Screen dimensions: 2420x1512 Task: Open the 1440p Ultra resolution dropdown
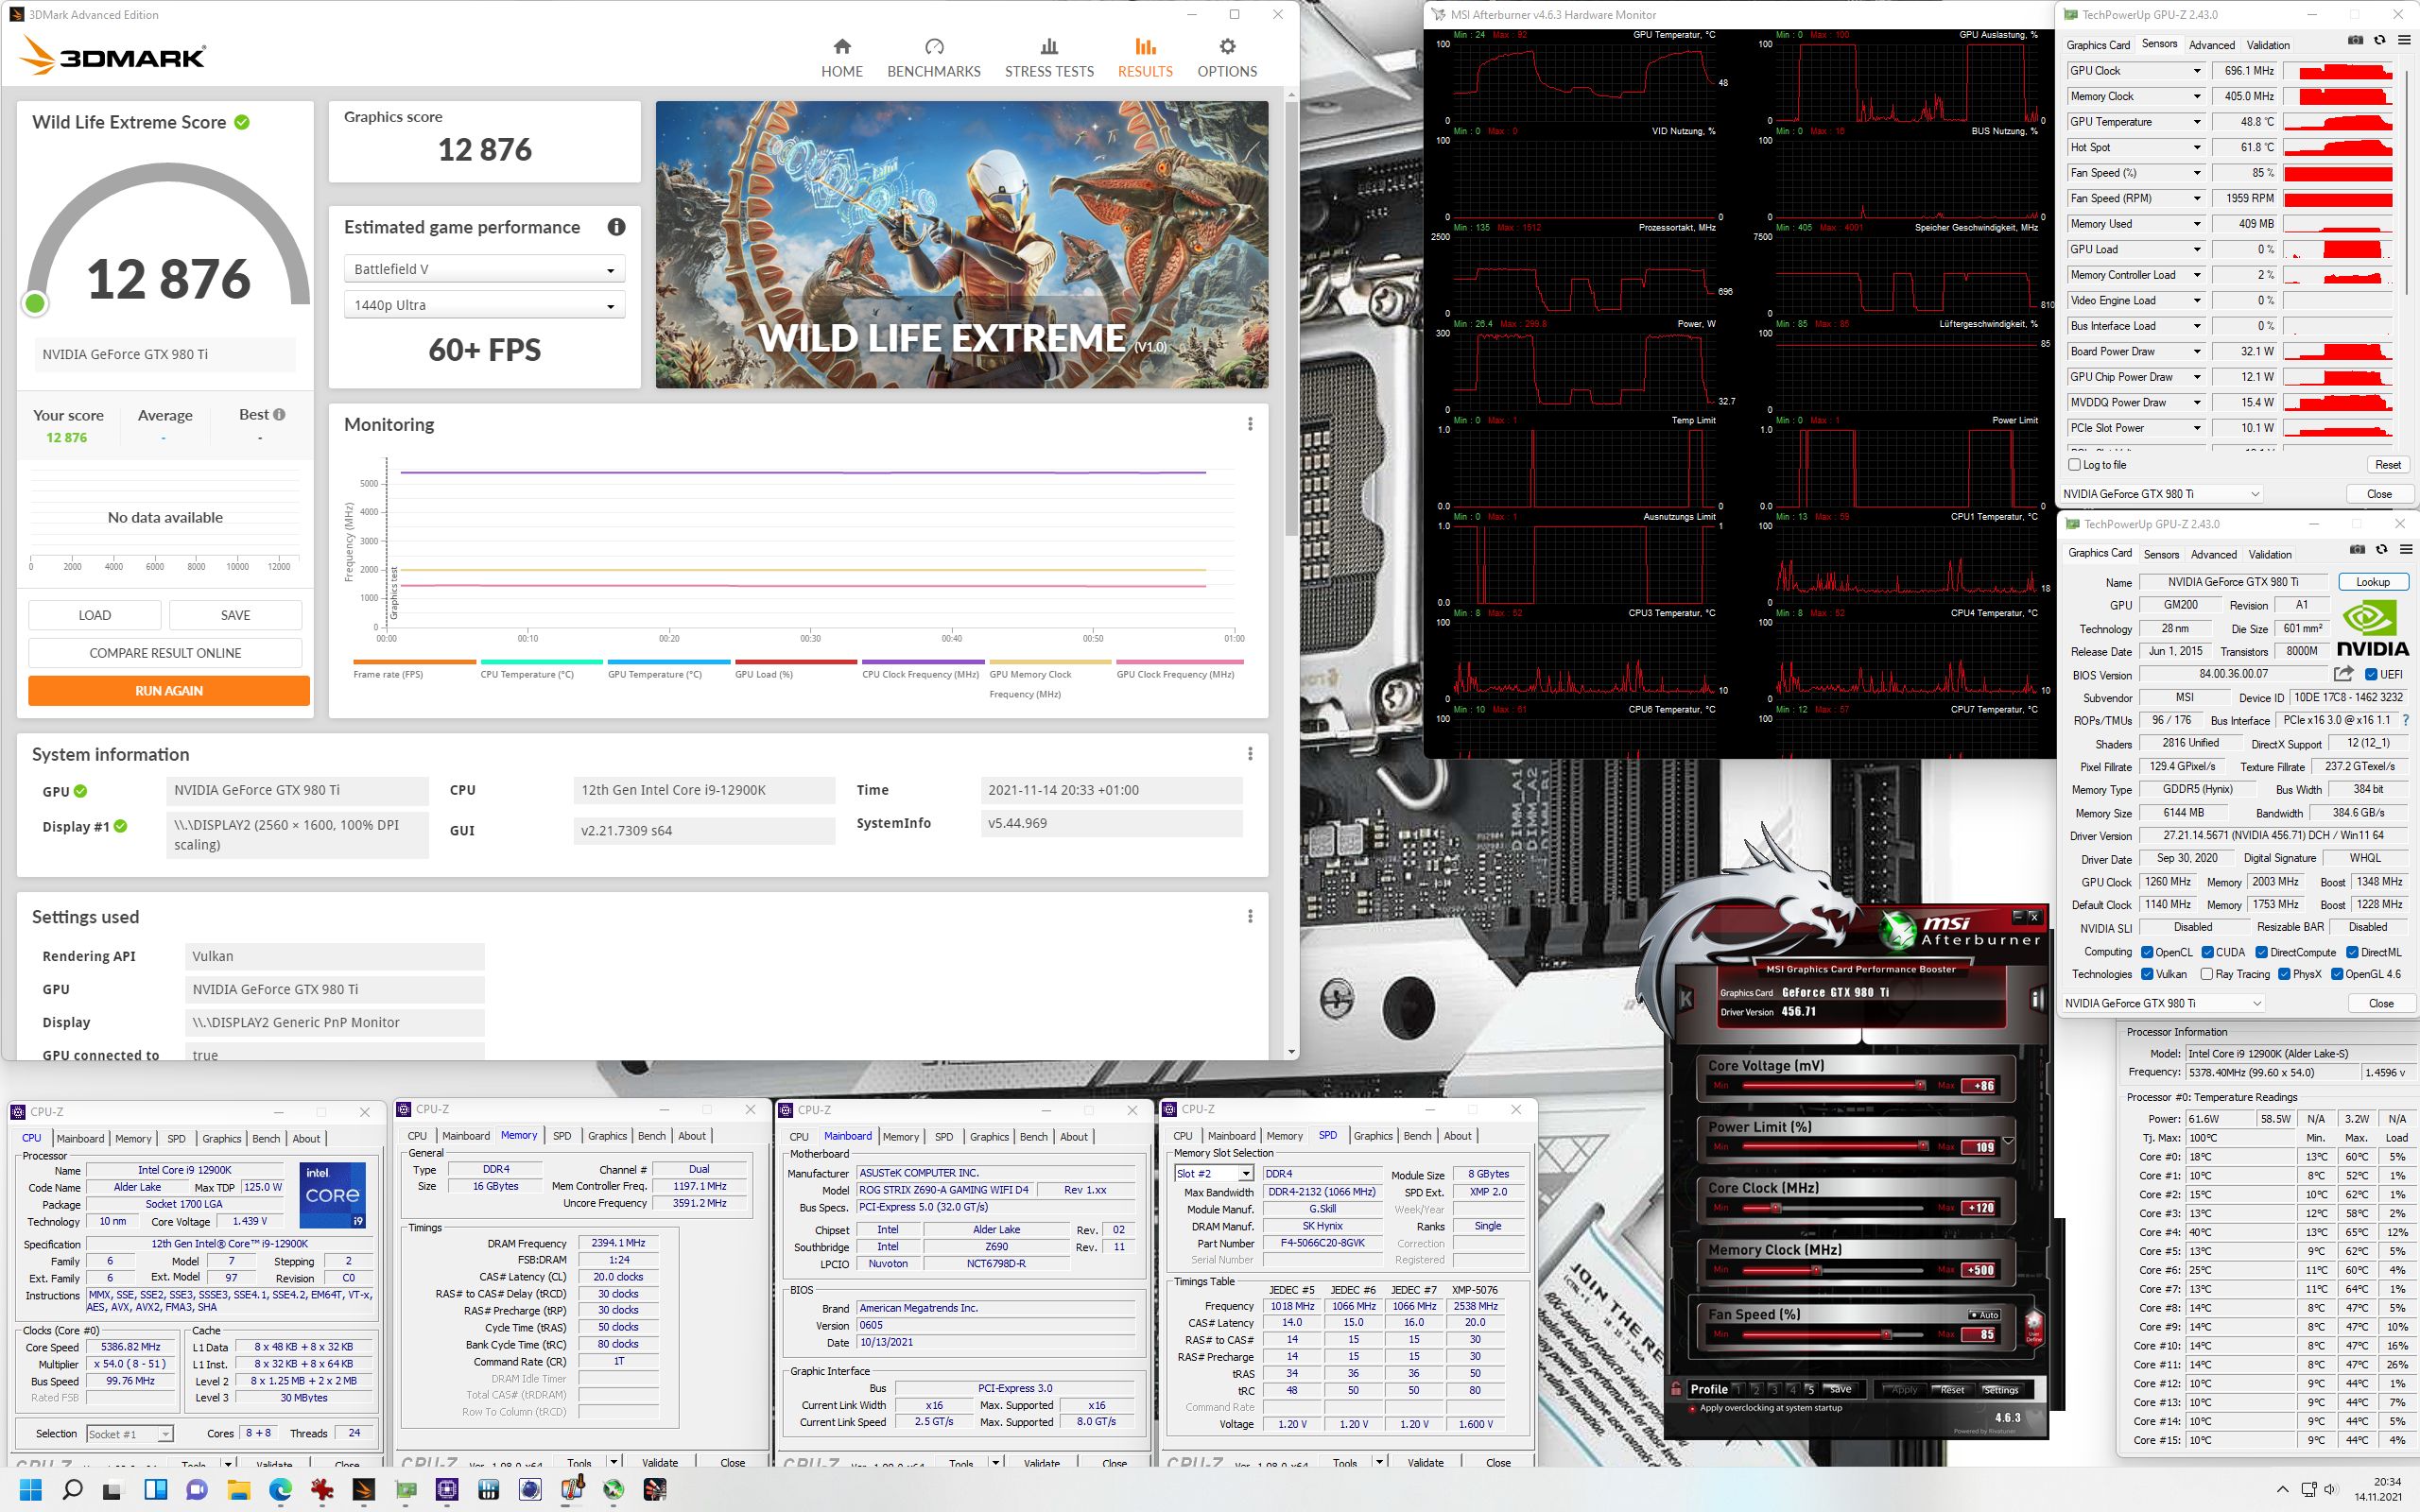[485, 305]
